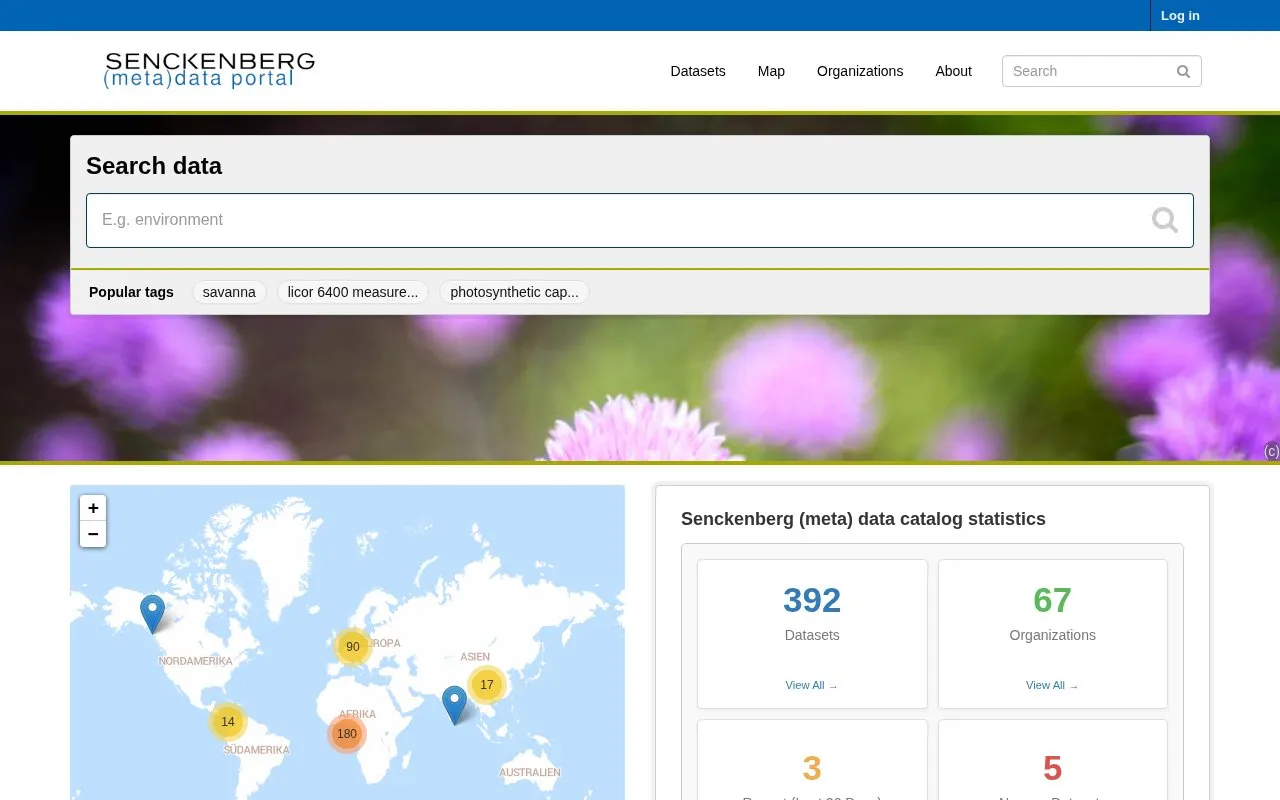This screenshot has height=800, width=1280.
Task: Select the blue map marker near Asia
Action: (454, 705)
